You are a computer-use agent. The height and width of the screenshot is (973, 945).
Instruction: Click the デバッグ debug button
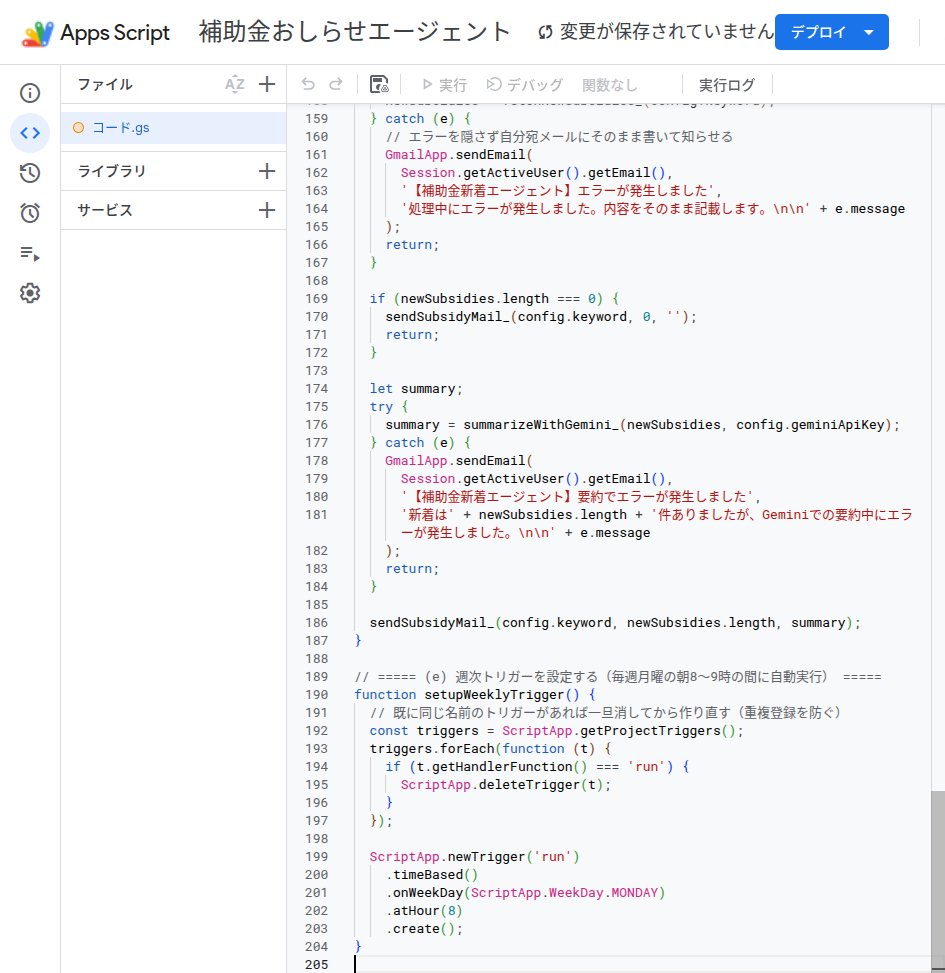tap(525, 85)
